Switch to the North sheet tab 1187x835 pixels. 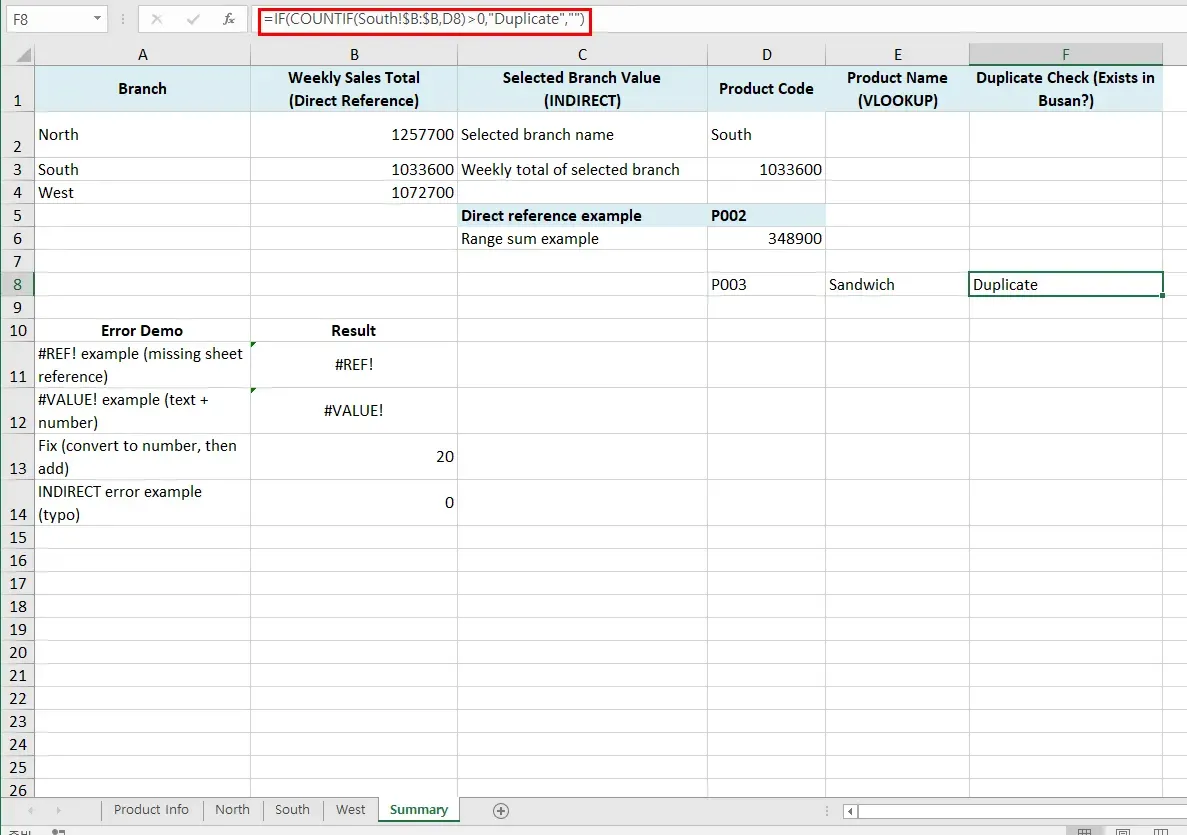pyautogui.click(x=232, y=810)
